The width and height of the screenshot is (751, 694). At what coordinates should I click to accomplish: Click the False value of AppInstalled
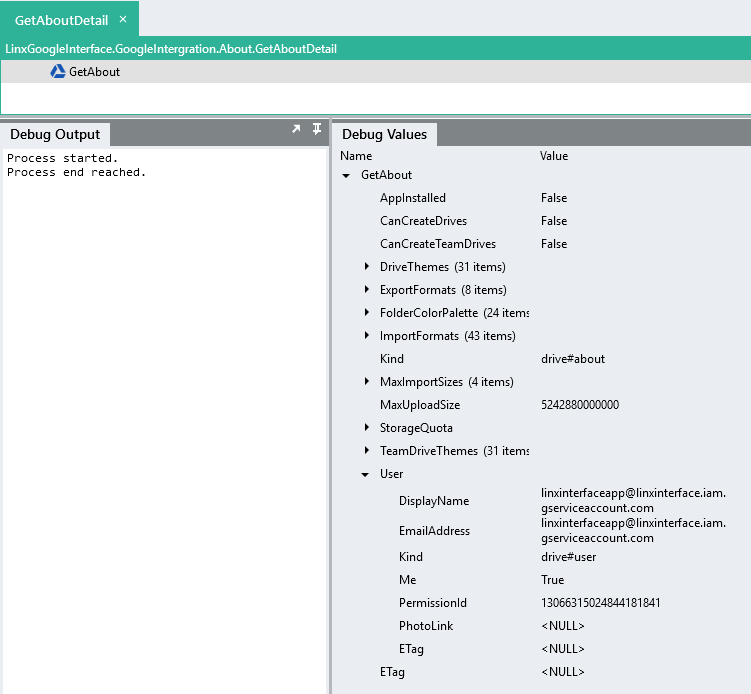[554, 198]
